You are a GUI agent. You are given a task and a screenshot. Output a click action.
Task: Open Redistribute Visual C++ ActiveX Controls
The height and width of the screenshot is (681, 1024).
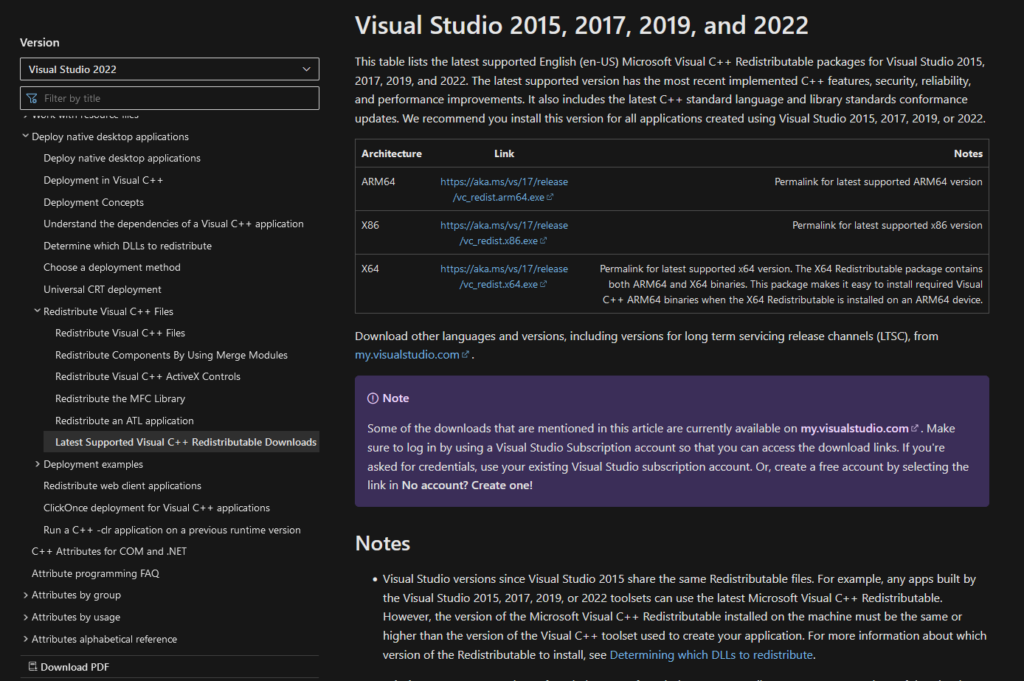tap(148, 377)
